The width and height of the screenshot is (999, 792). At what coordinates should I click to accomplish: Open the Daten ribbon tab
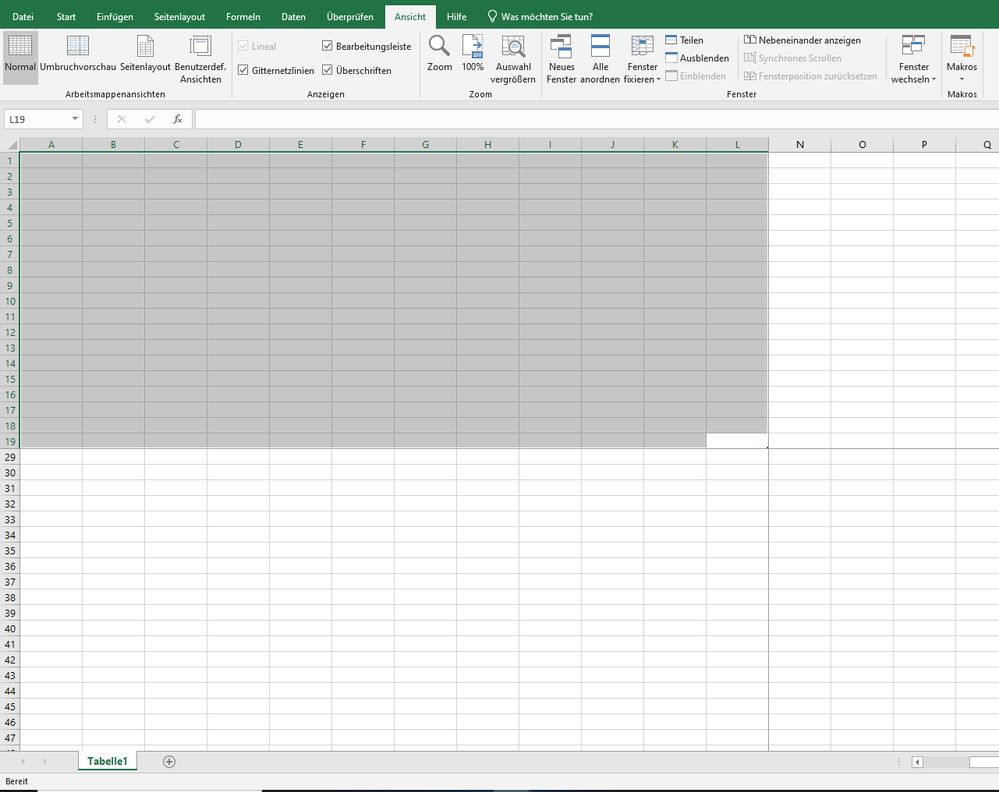pyautogui.click(x=293, y=17)
